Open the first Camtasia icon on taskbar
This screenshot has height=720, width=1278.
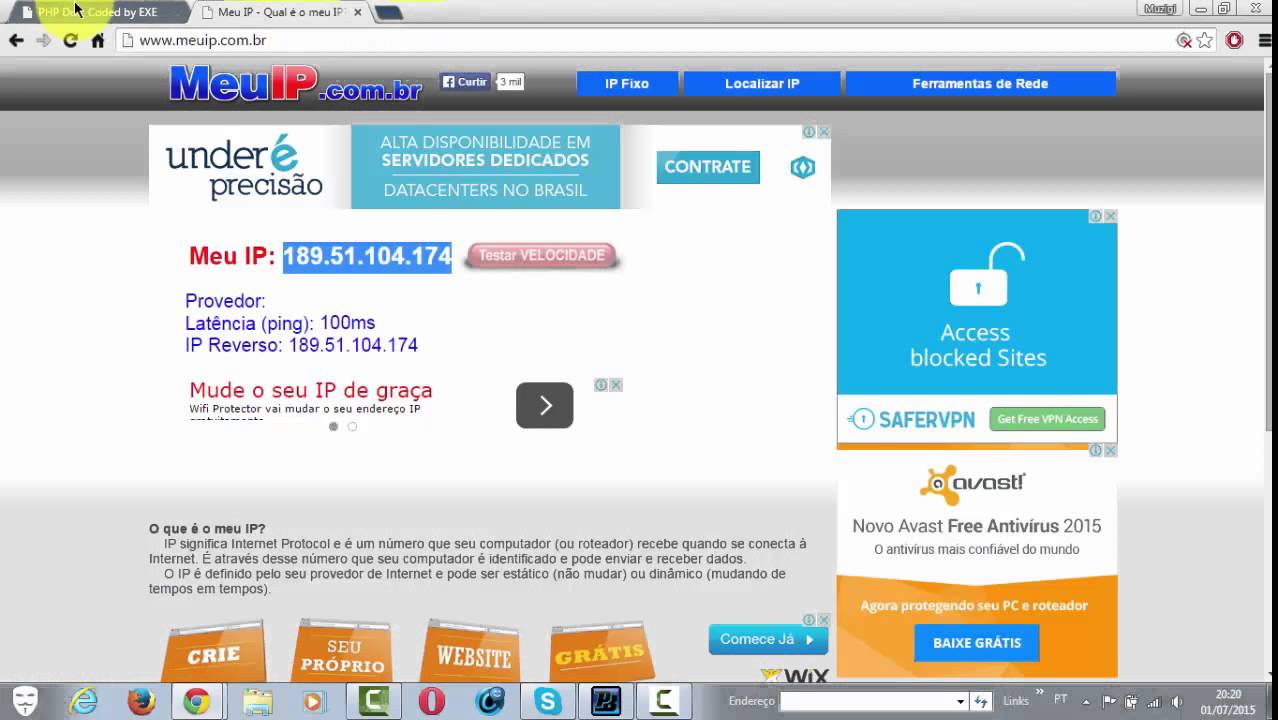click(373, 702)
